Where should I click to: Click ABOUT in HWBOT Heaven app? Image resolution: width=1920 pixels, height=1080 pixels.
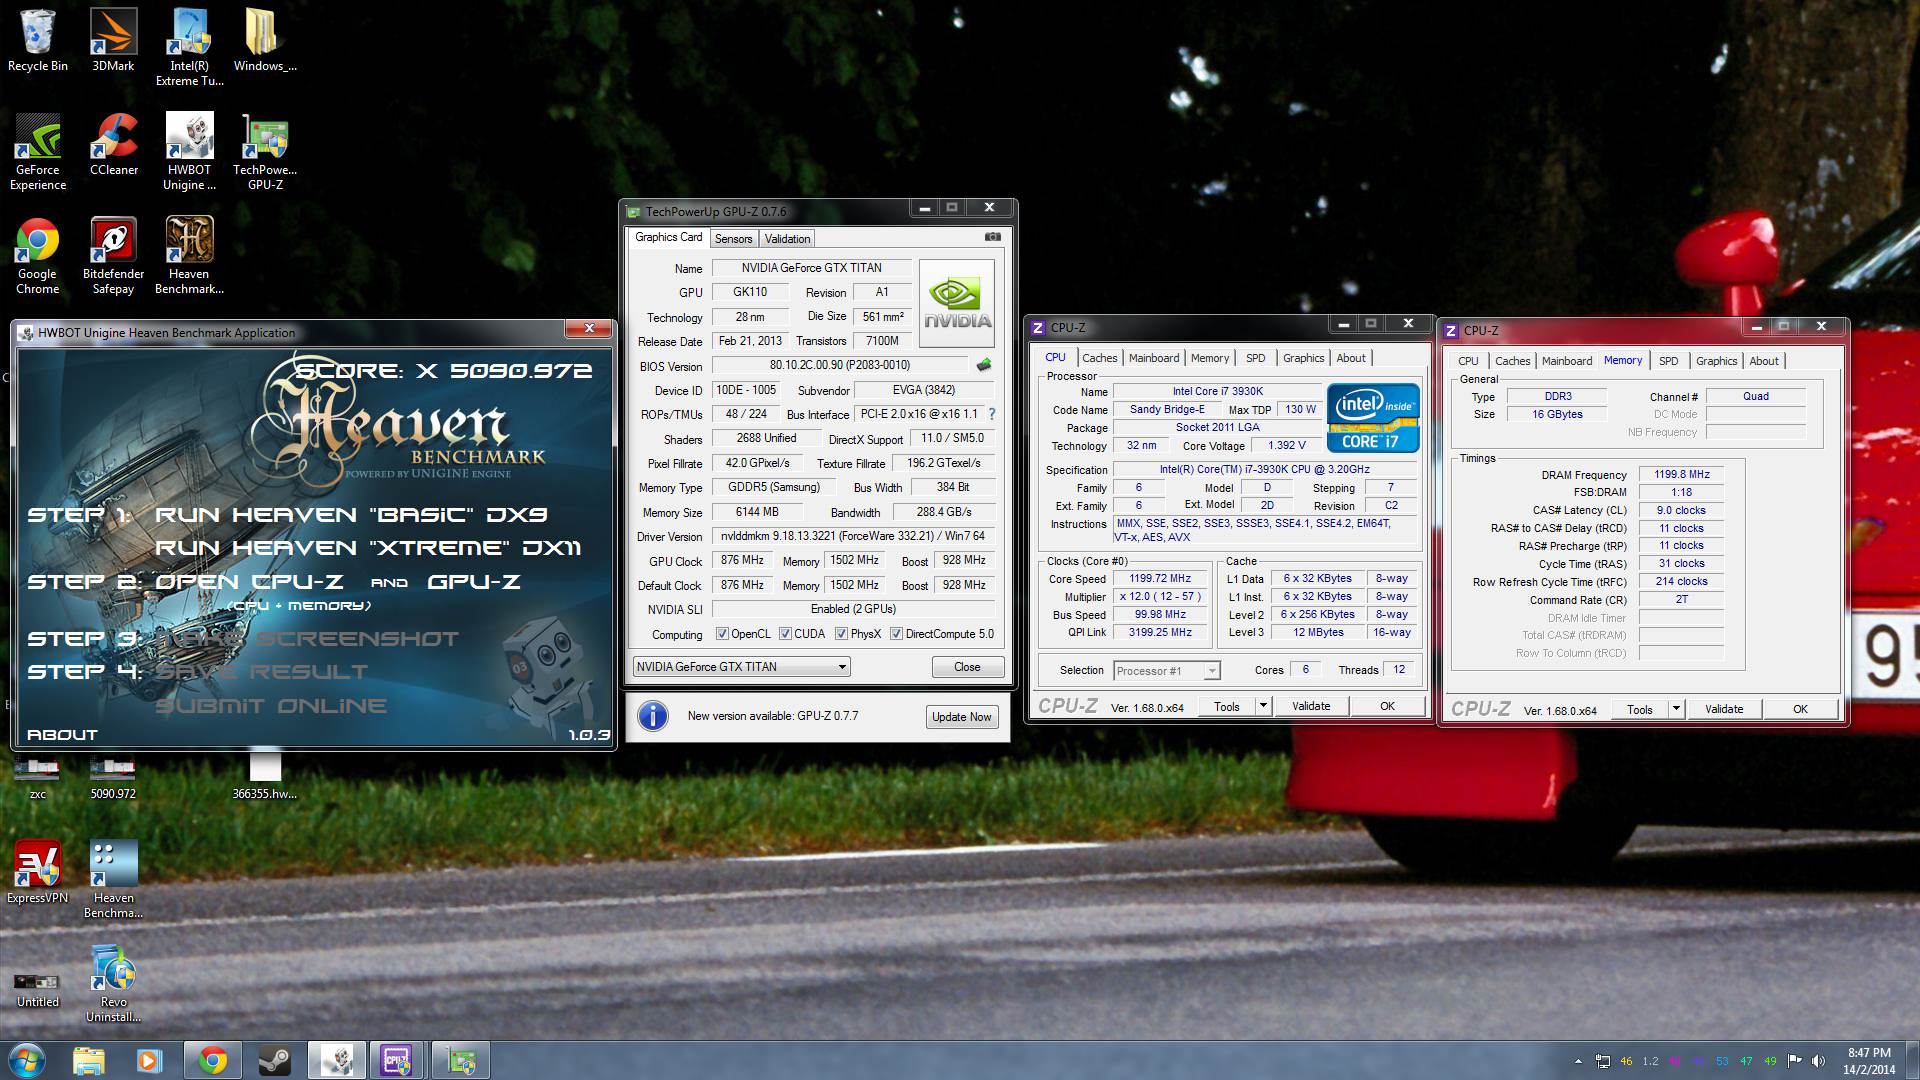tap(62, 735)
